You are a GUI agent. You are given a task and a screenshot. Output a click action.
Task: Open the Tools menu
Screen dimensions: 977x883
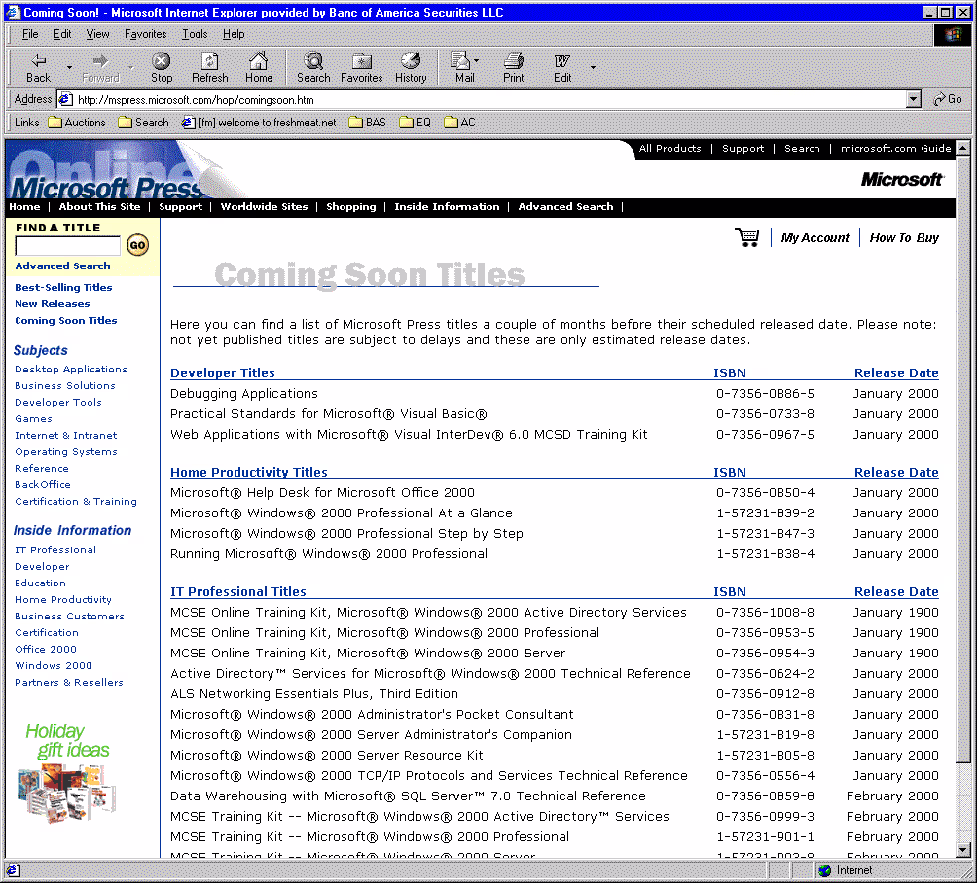194,34
